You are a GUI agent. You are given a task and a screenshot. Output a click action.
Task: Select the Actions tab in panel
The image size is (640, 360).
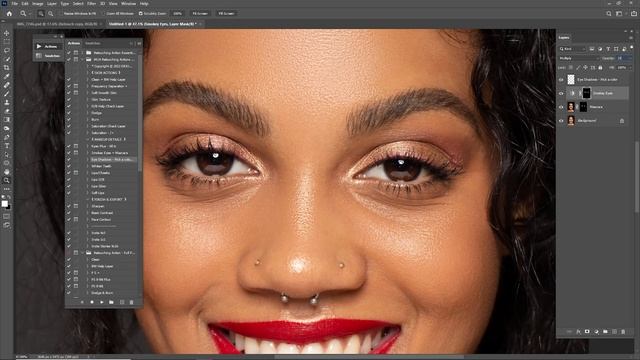point(74,43)
